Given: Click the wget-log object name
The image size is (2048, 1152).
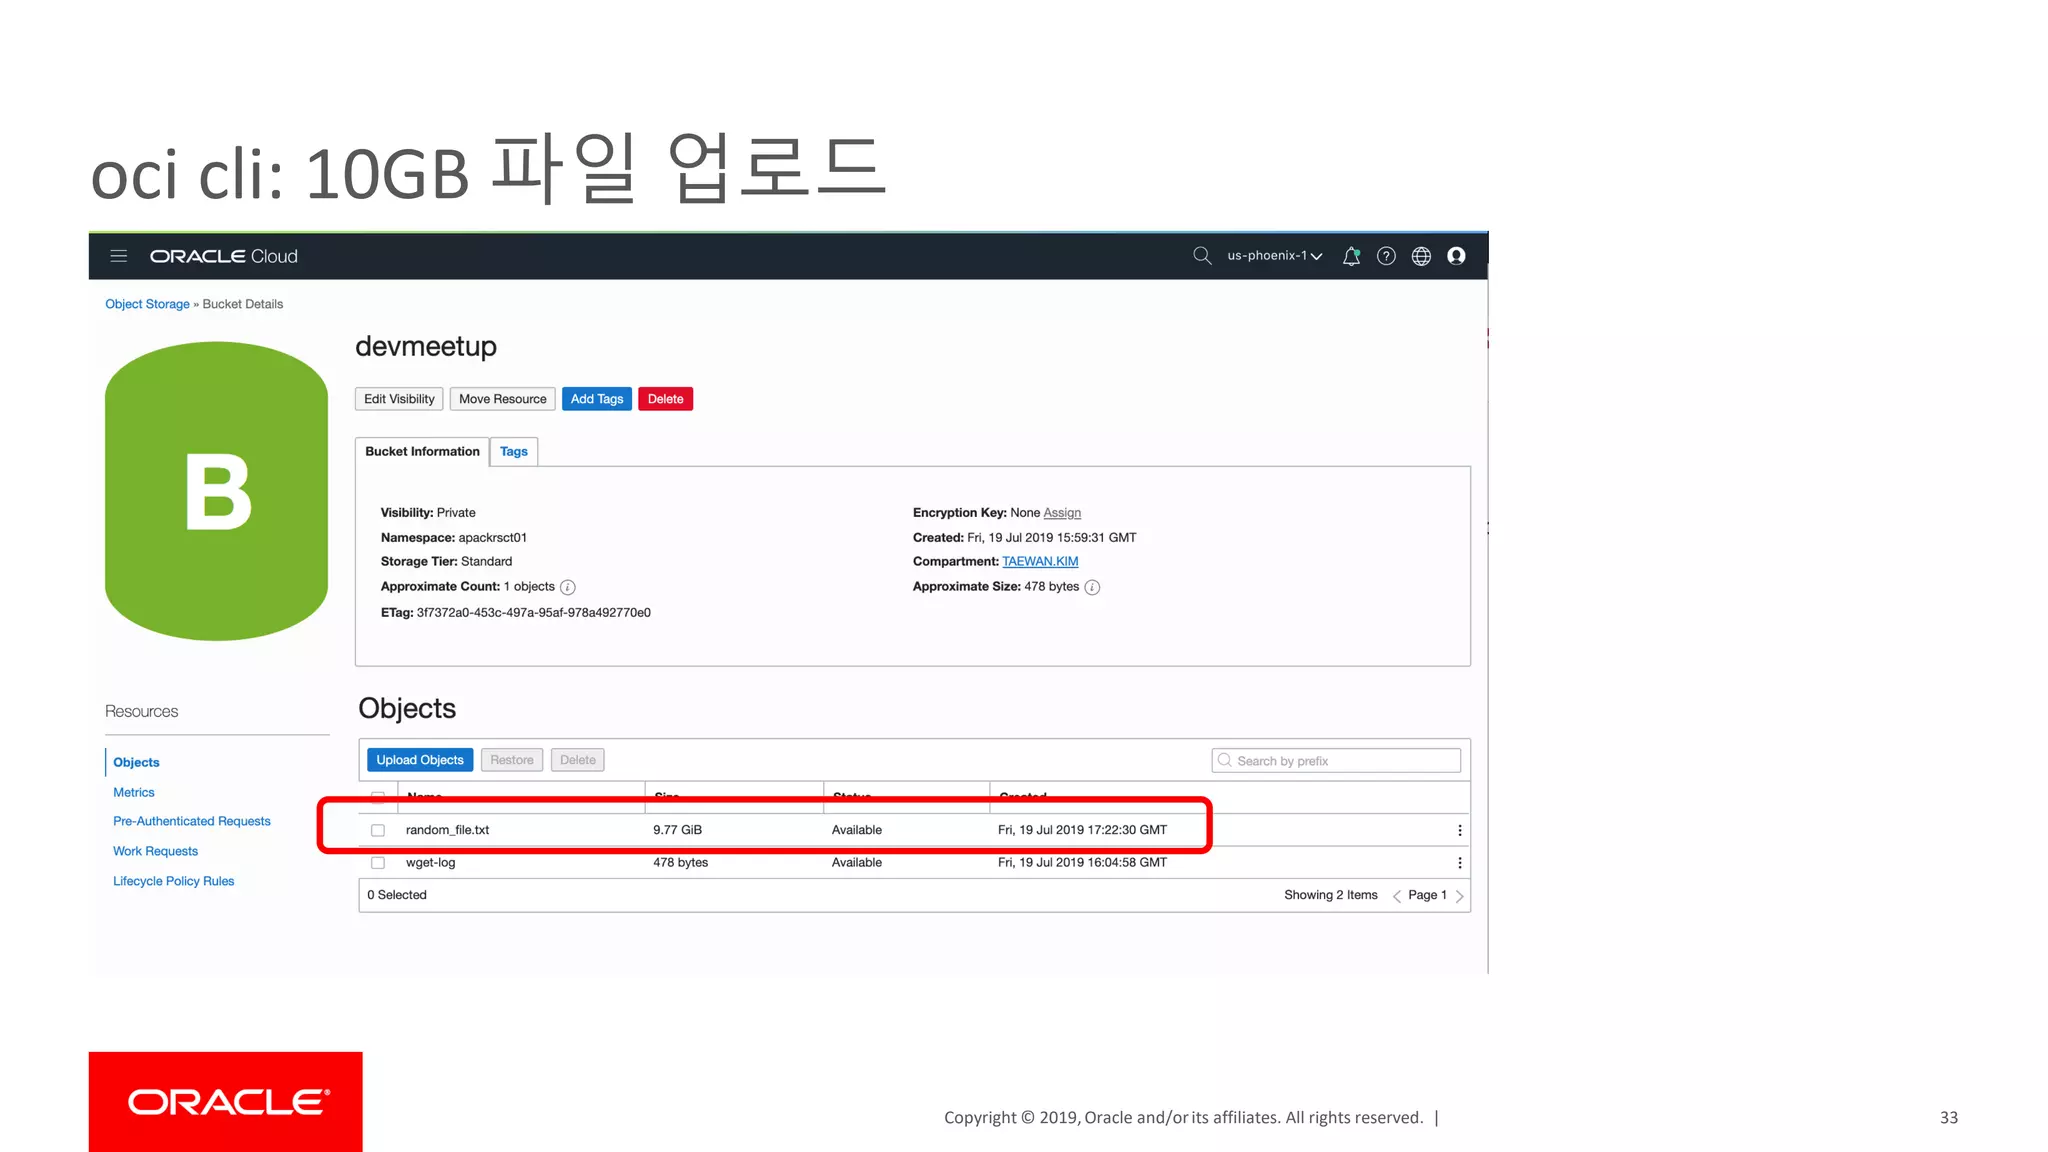Looking at the screenshot, I should 430,863.
